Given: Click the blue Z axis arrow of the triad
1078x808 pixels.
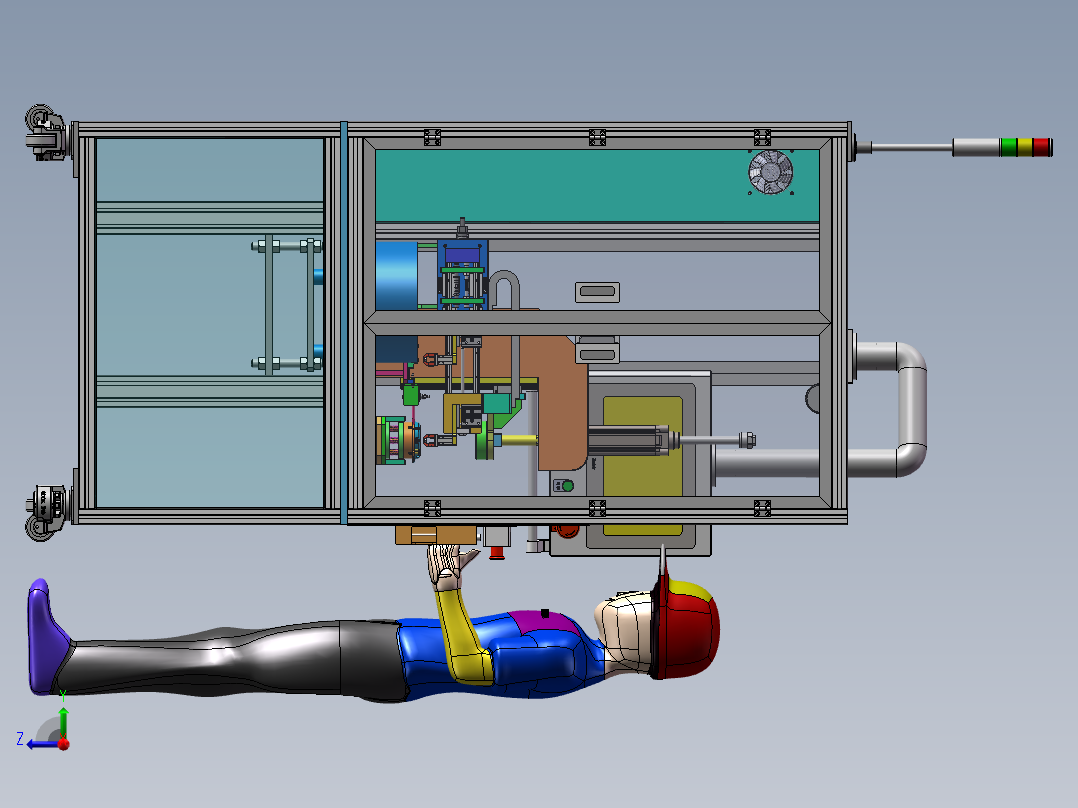Looking at the screenshot, I should (41, 745).
